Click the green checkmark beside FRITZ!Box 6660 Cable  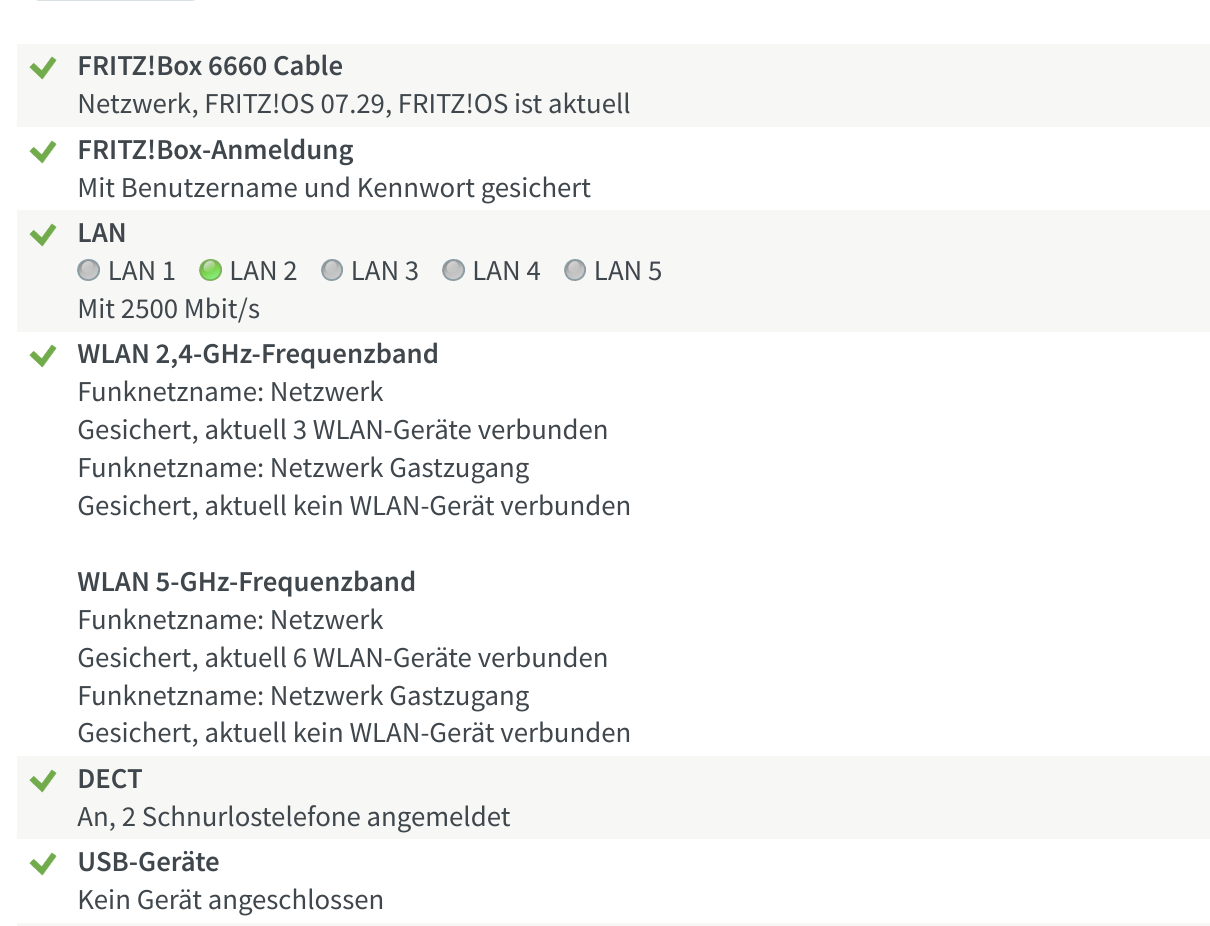pos(42,69)
